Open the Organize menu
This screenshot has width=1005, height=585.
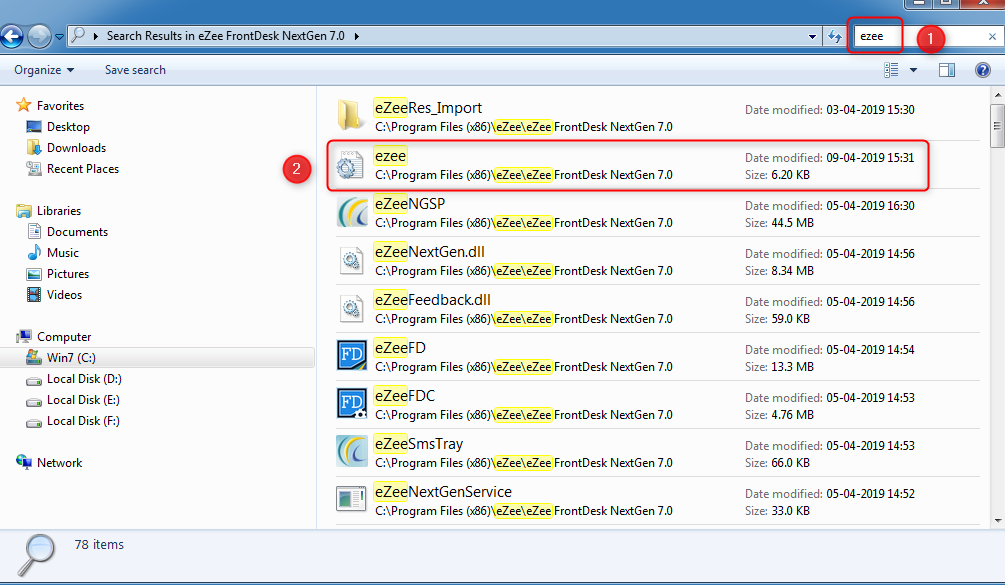44,70
